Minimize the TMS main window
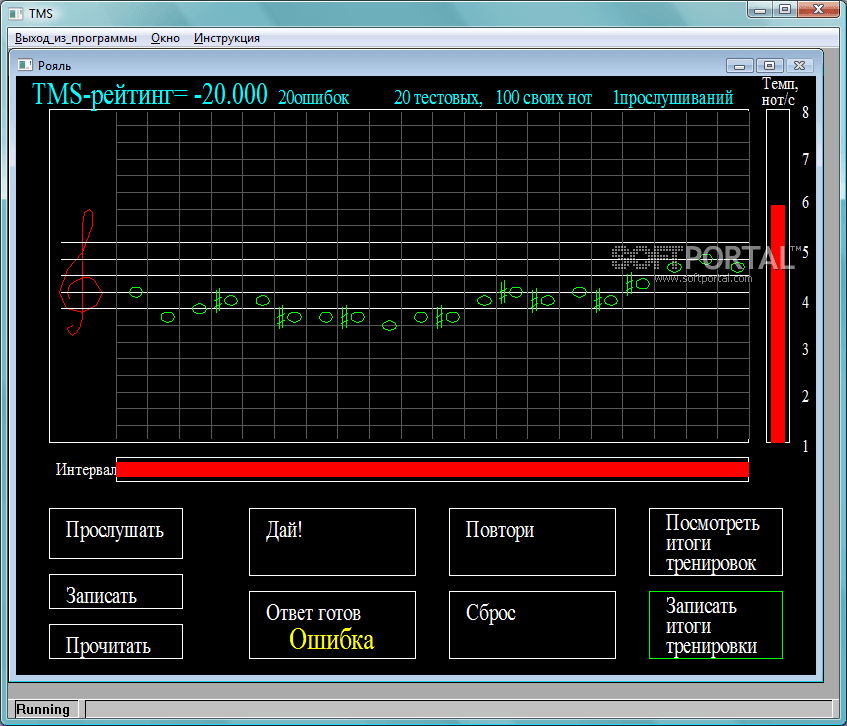Screen dimensions: 847x726 tap(760, 10)
